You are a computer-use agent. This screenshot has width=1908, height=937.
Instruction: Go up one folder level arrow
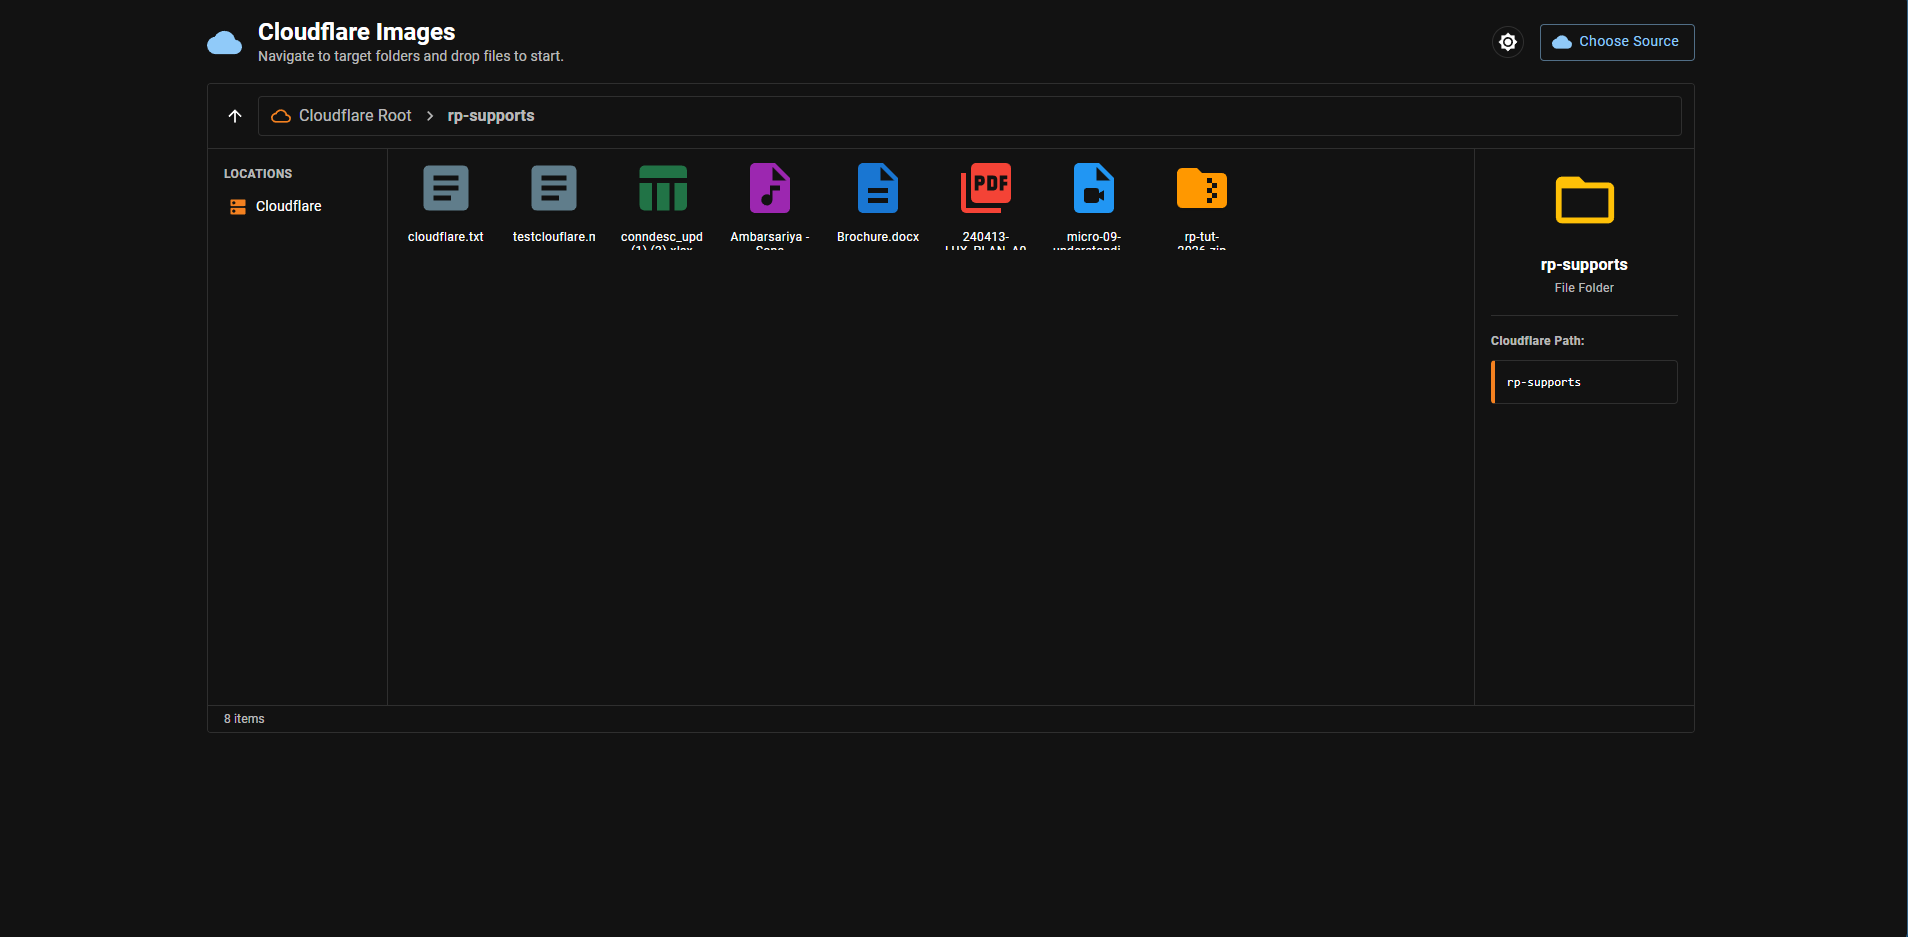click(x=235, y=116)
